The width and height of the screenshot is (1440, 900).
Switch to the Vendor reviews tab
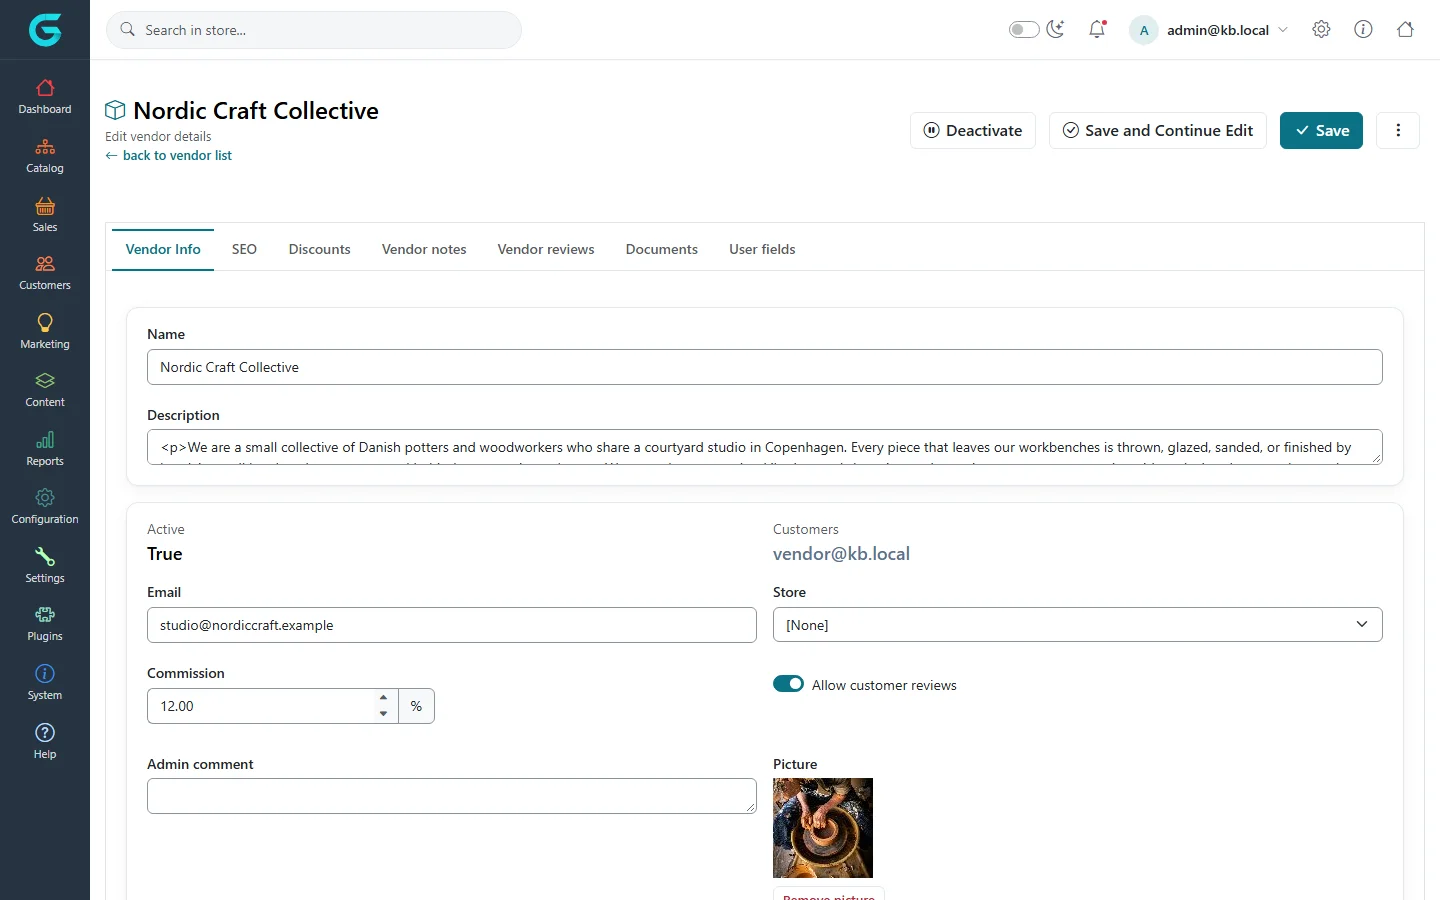(x=546, y=249)
